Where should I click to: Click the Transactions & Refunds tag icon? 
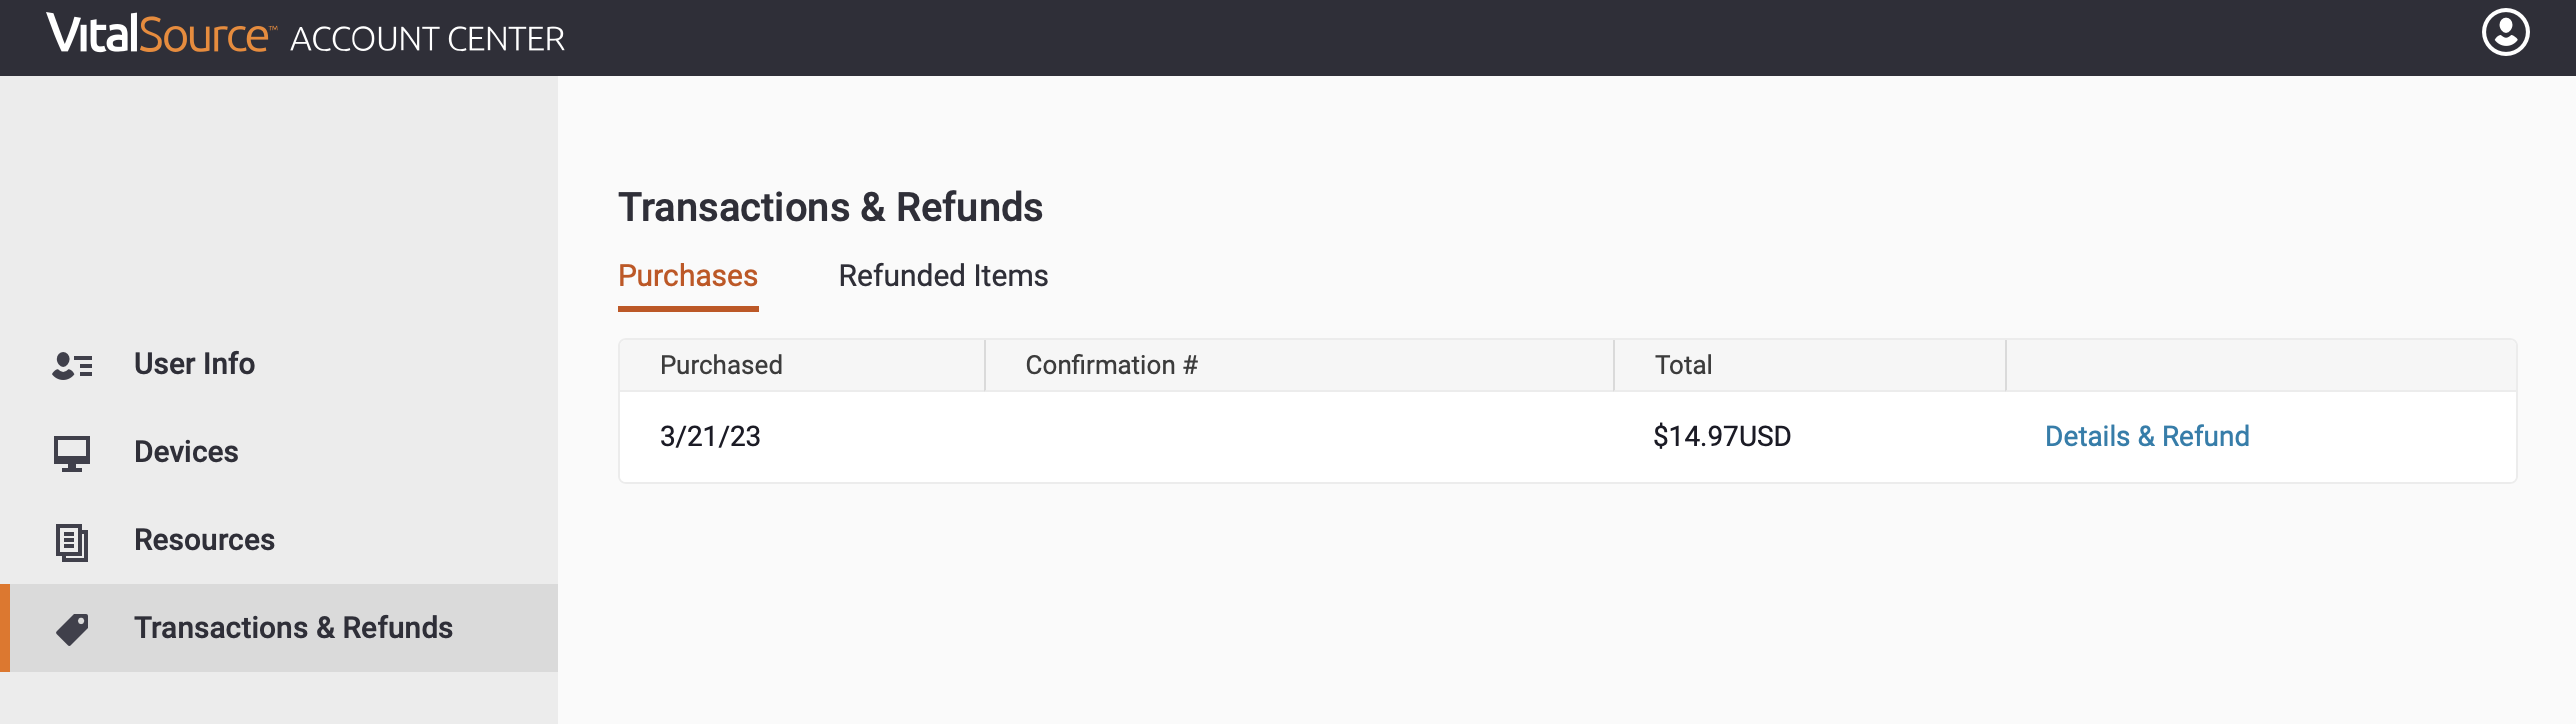72,629
